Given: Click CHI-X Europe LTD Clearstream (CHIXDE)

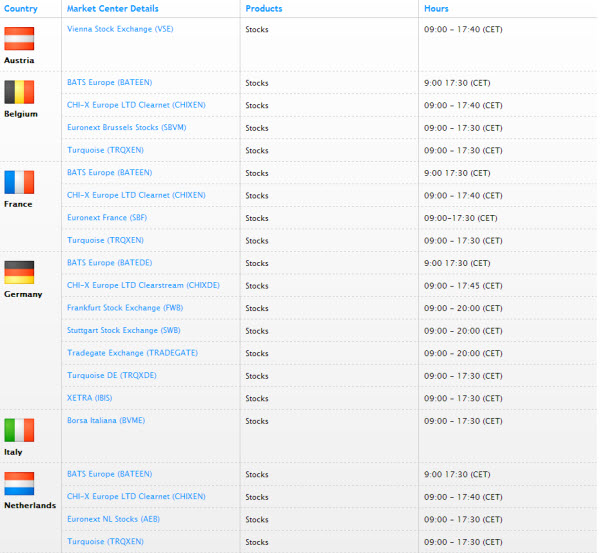Looking at the screenshot, I should 143,285.
